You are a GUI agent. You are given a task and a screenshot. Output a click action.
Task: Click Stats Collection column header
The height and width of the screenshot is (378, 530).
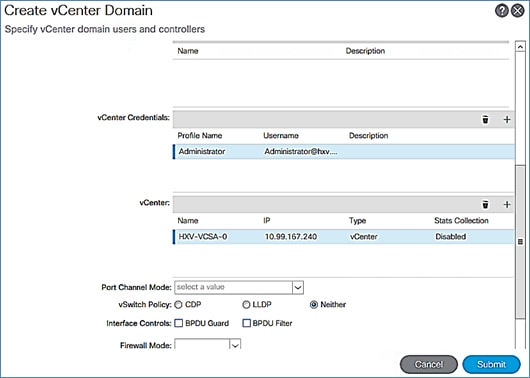click(461, 220)
